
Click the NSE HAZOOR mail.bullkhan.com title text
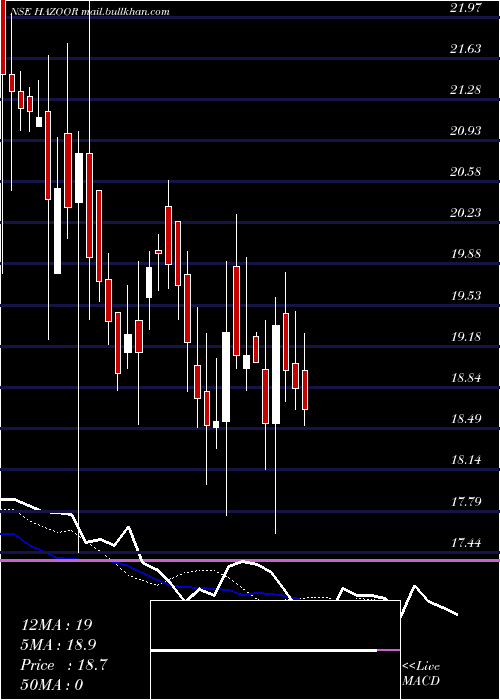90,12
